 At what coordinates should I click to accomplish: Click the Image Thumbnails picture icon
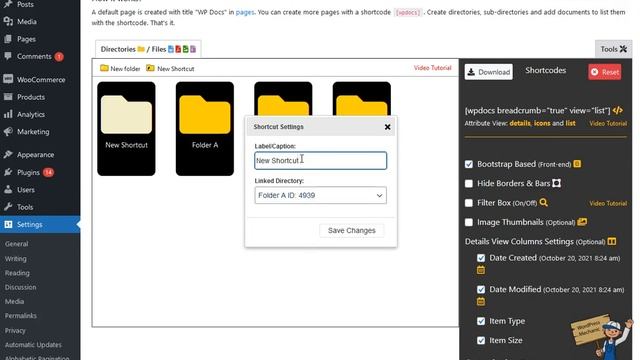click(582, 222)
